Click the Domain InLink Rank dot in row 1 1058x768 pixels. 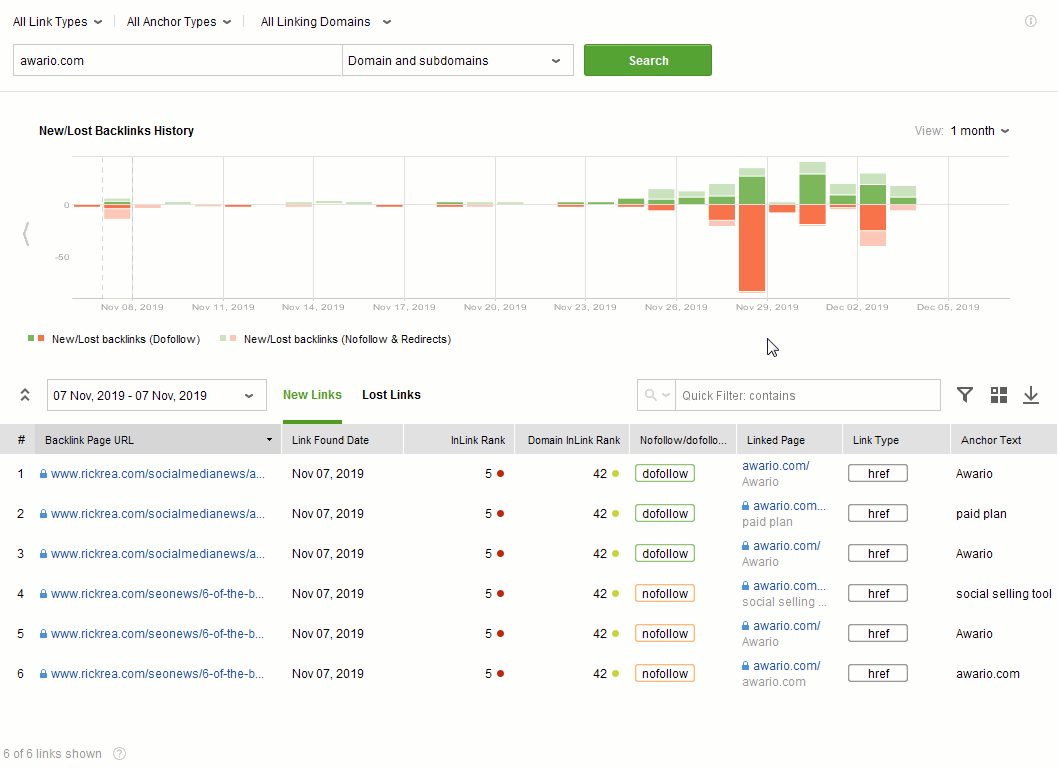pos(615,474)
